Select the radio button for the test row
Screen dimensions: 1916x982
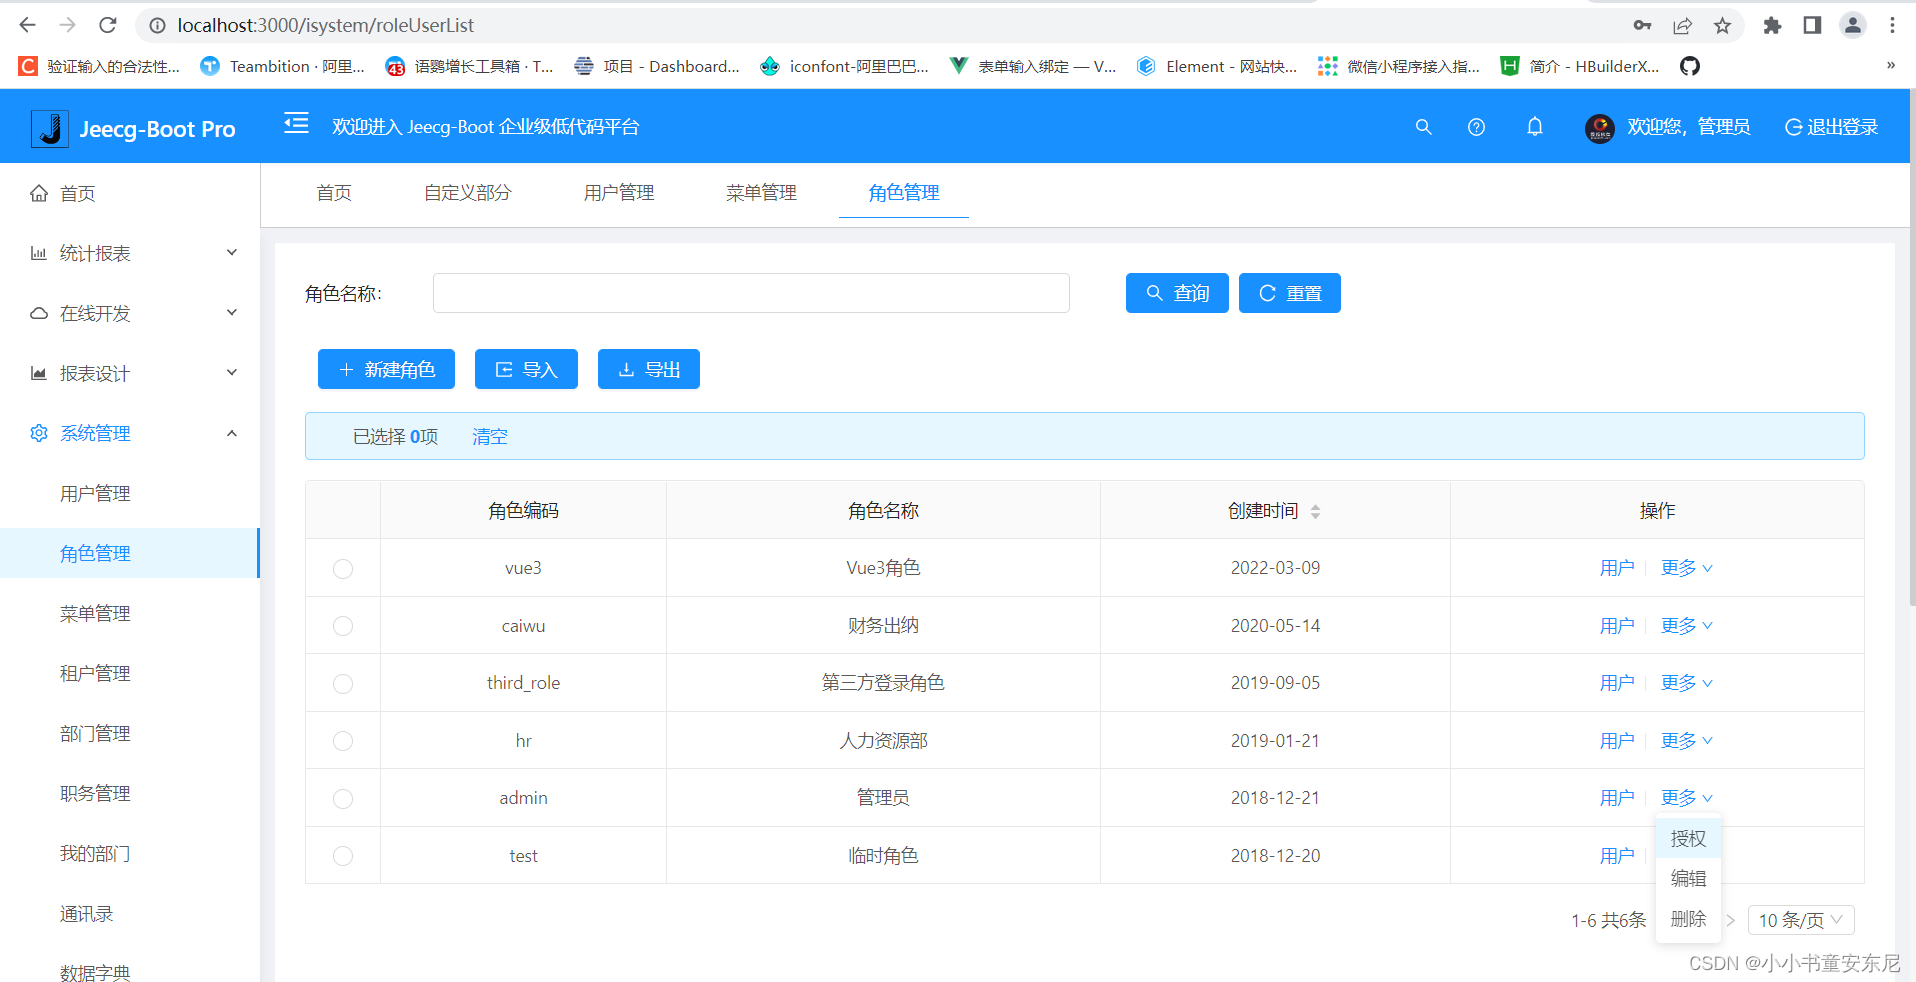[x=343, y=856]
